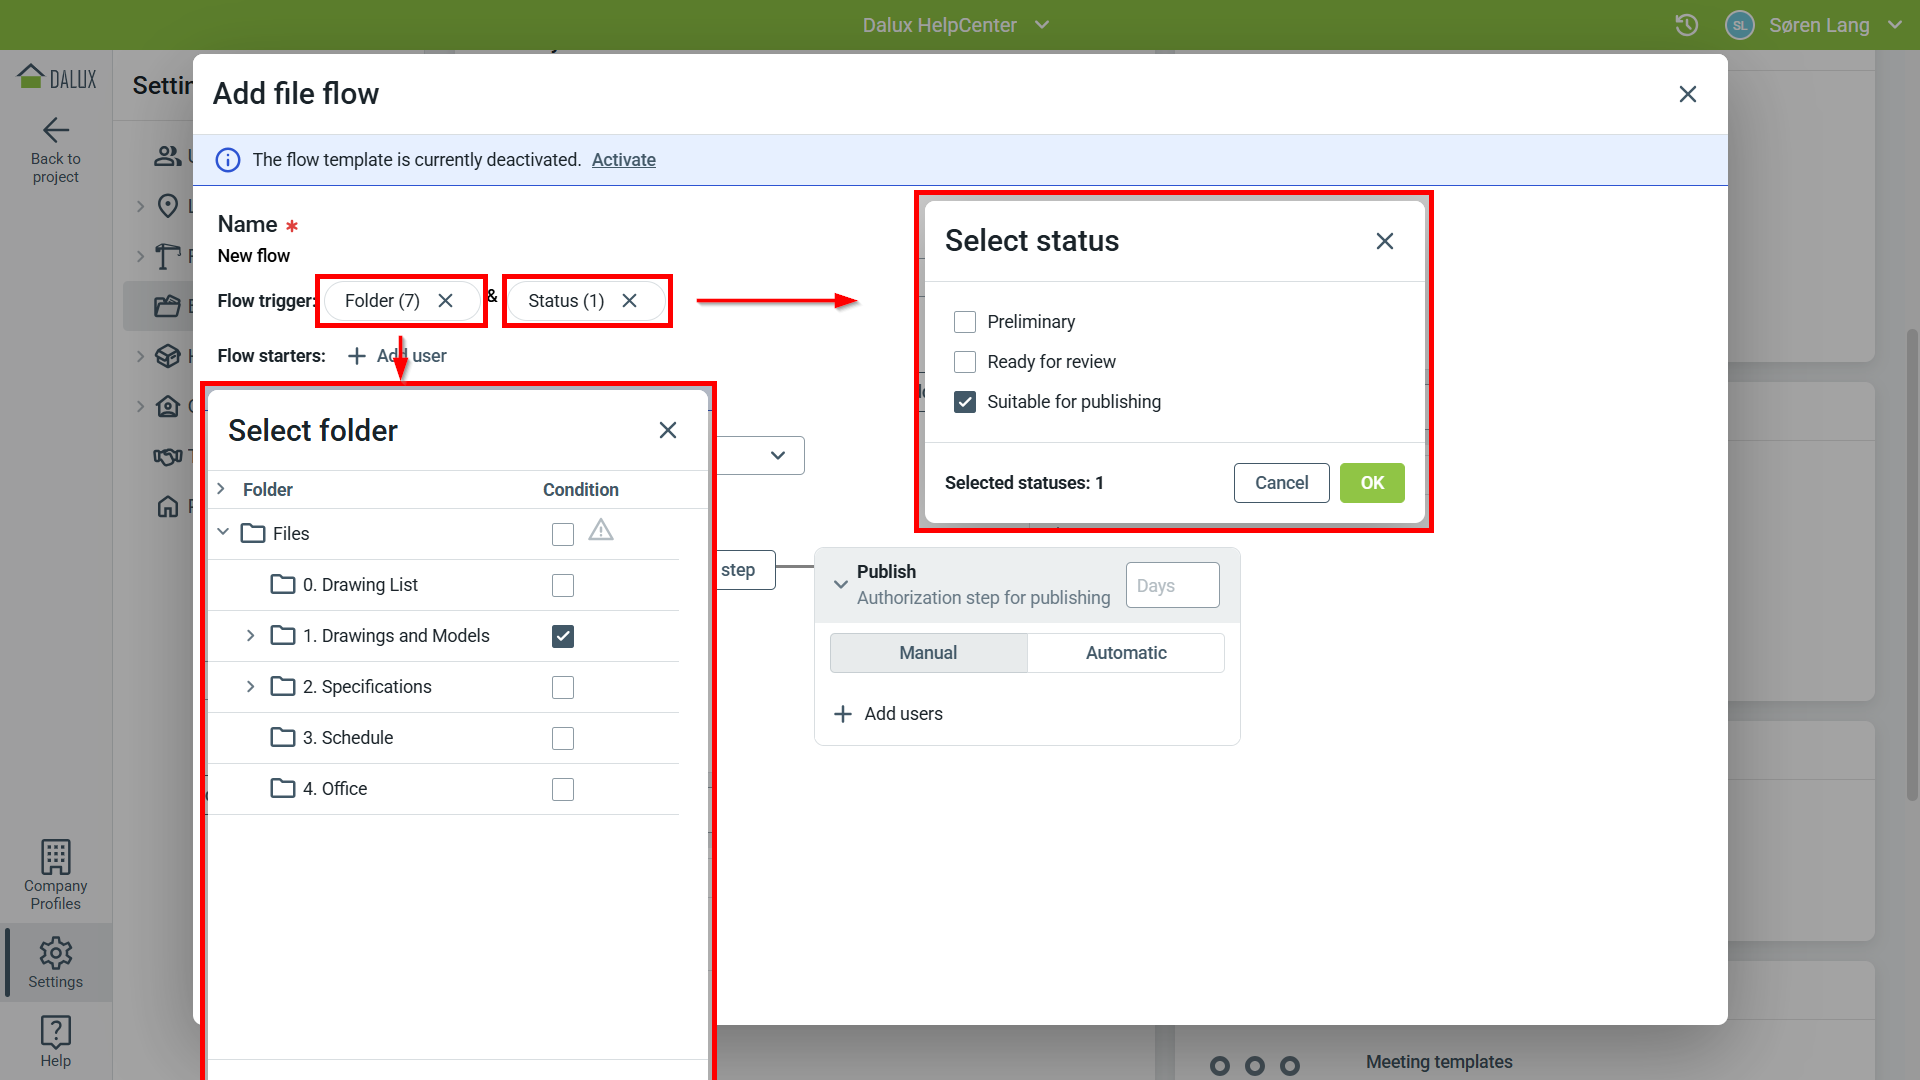Collapse the Publish step
The width and height of the screenshot is (1920, 1080).
(x=841, y=584)
